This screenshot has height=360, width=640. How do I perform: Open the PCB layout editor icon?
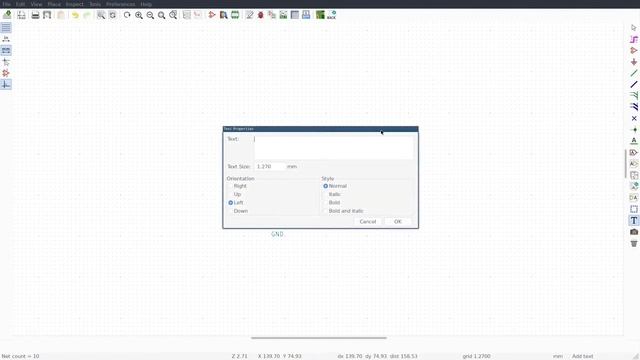[x=320, y=15]
